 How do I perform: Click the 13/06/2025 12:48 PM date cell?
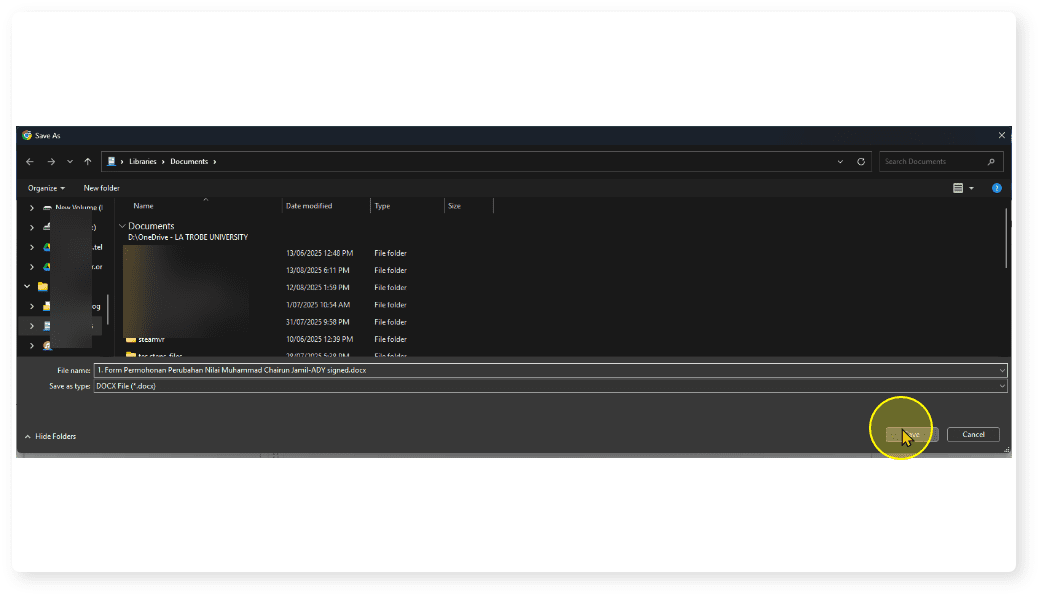pos(320,253)
